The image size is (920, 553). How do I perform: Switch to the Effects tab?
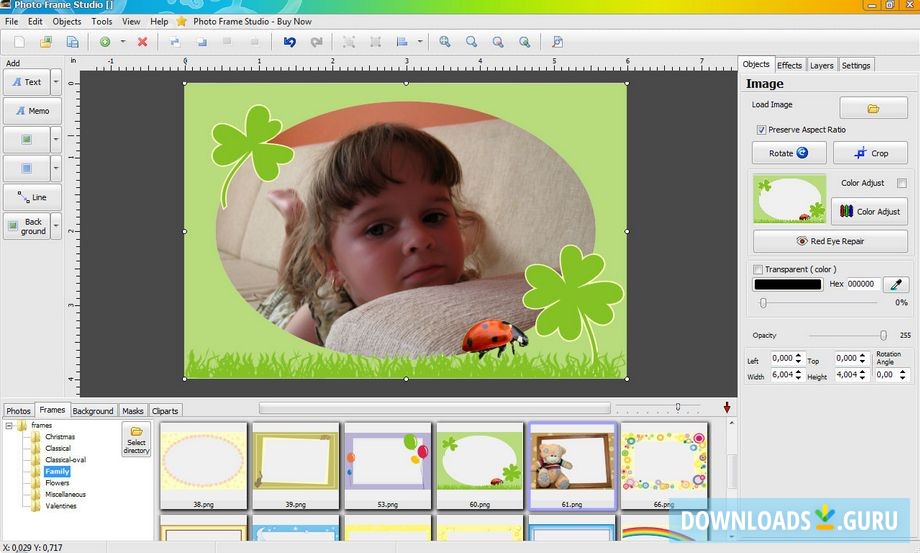[789, 65]
